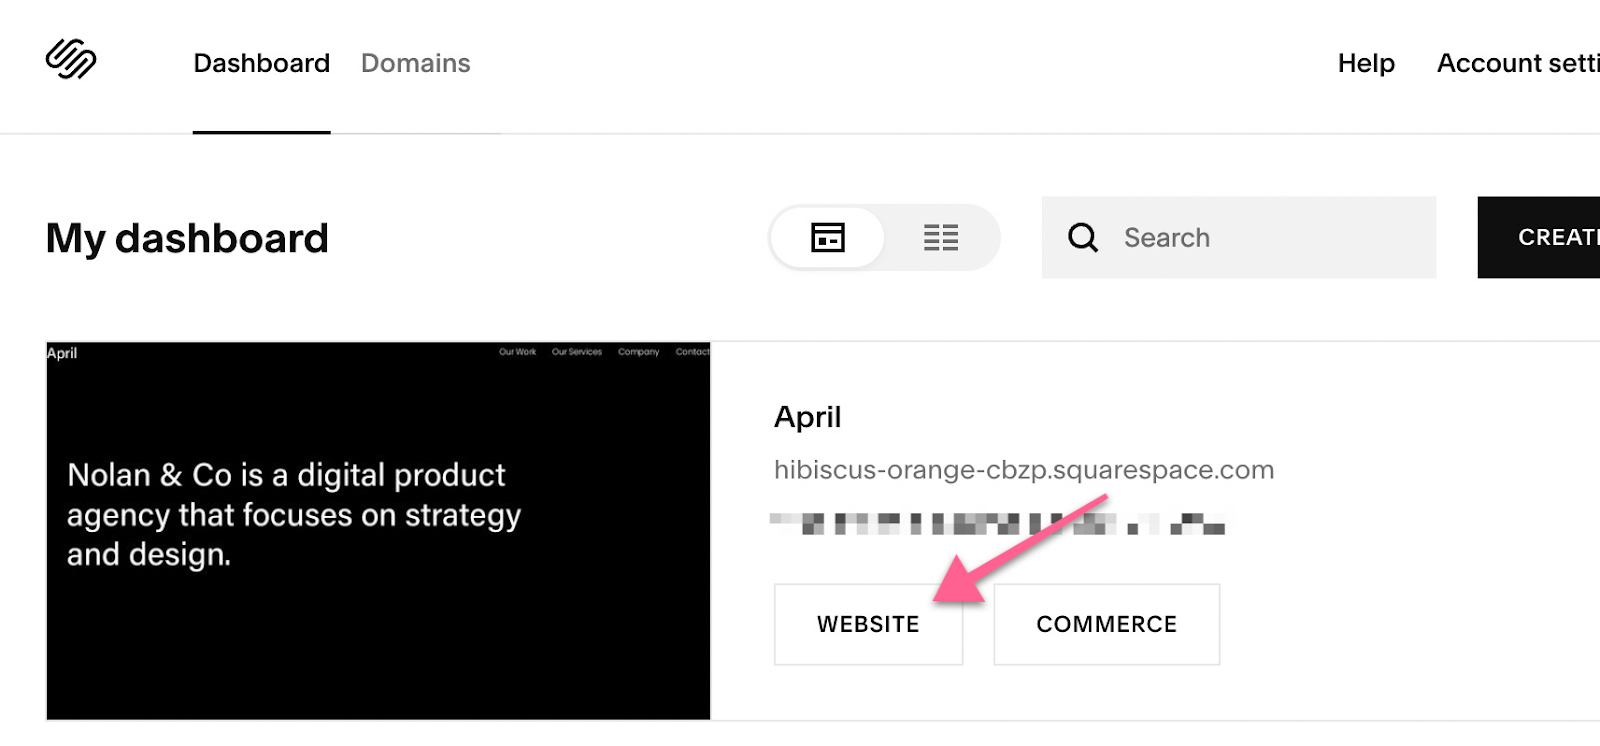Open COMMERCE for the April site
The width and height of the screenshot is (1600, 746).
click(x=1106, y=624)
